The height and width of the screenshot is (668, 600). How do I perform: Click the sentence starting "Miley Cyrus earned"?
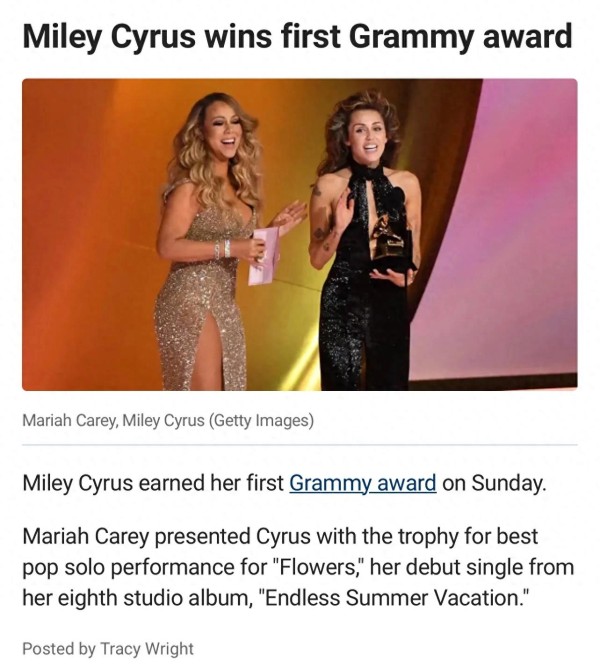[284, 483]
